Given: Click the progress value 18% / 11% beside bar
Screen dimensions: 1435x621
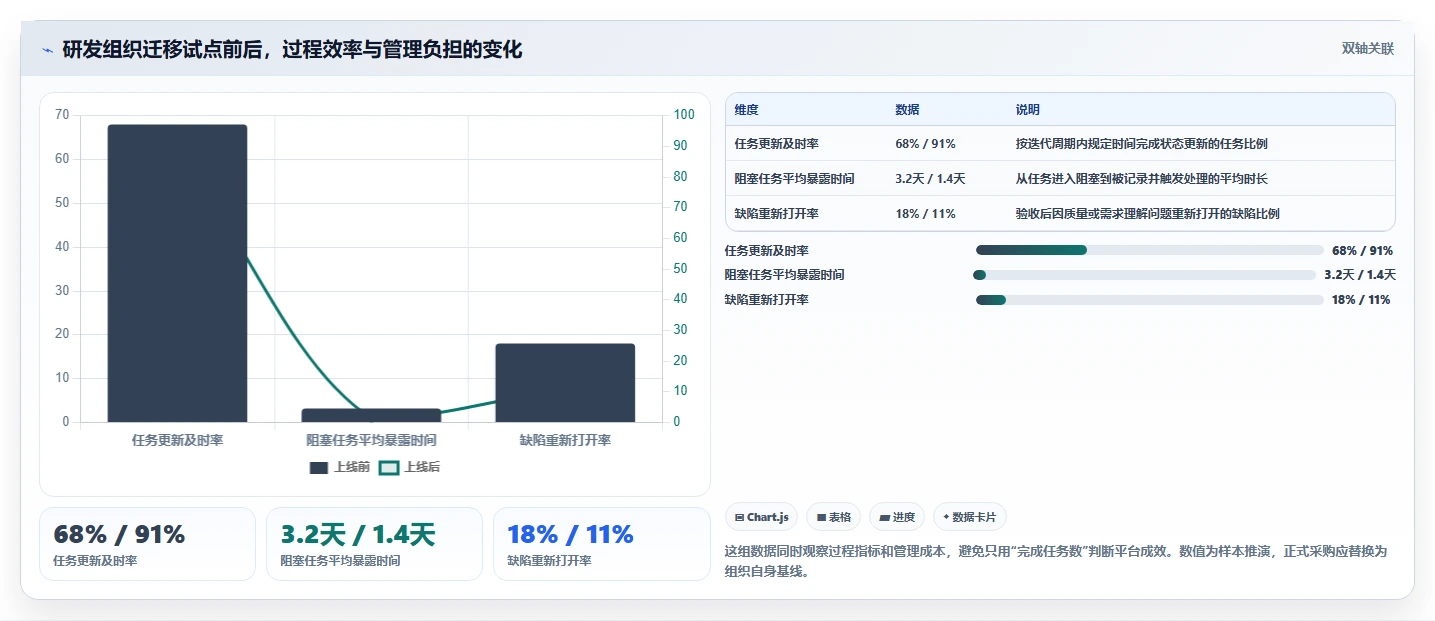Looking at the screenshot, I should [x=1361, y=300].
